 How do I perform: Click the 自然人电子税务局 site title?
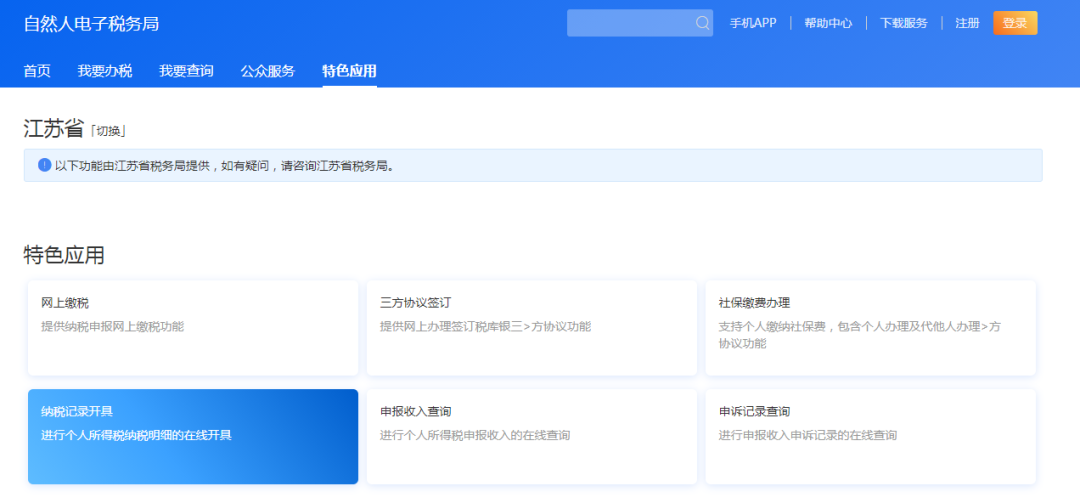coord(91,23)
